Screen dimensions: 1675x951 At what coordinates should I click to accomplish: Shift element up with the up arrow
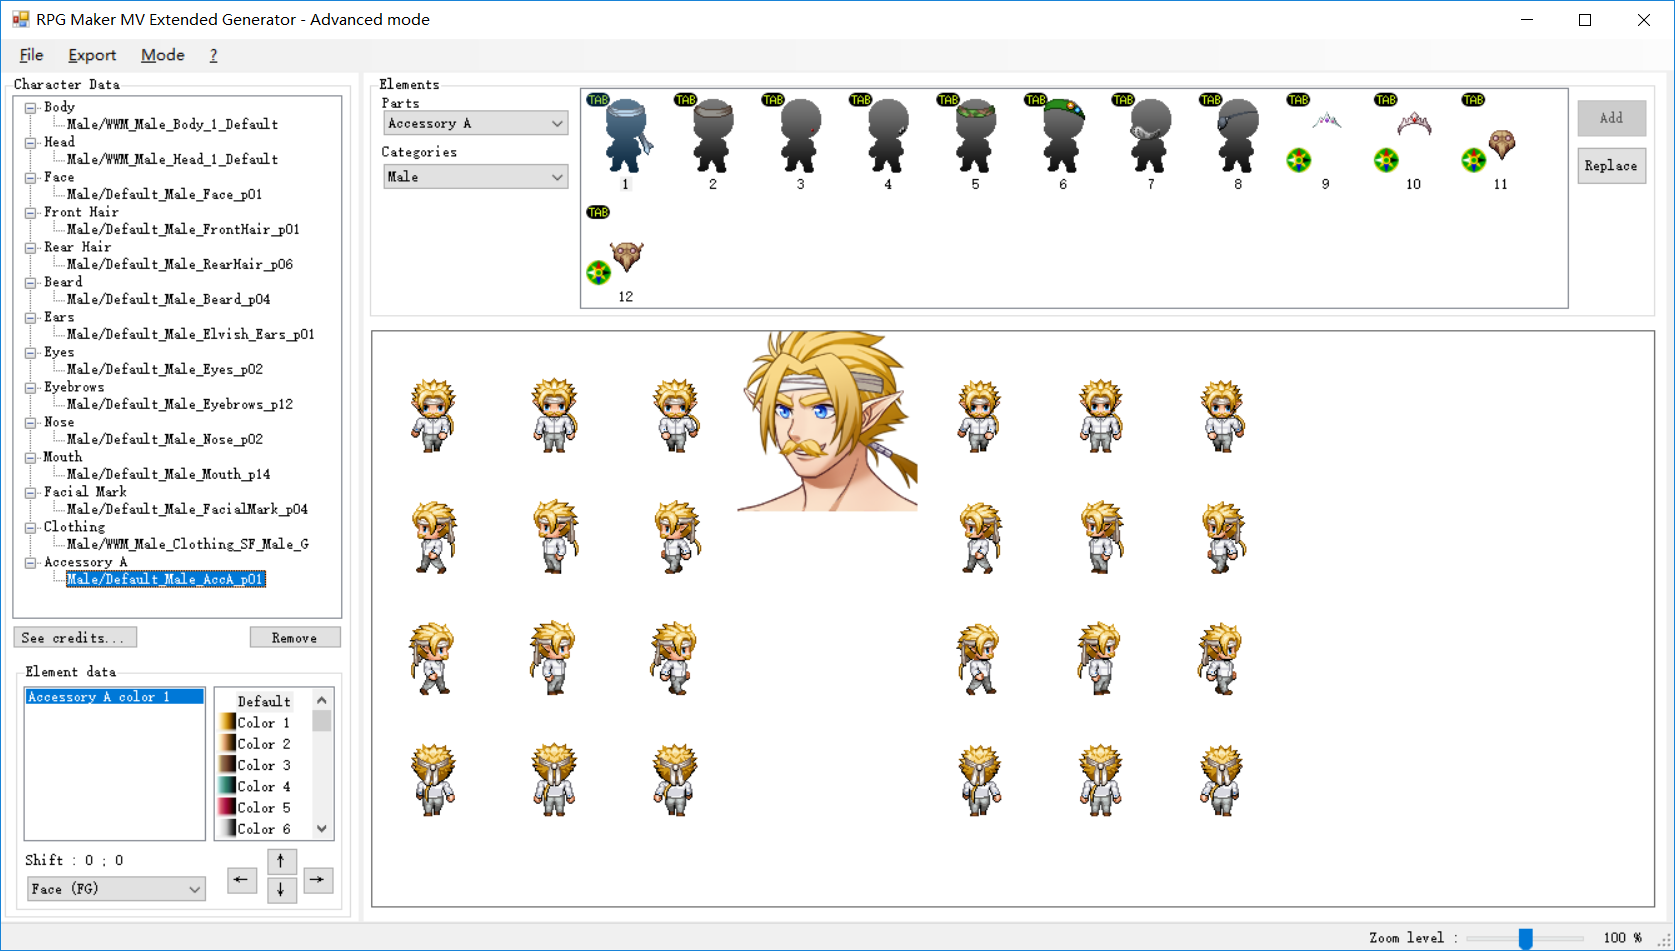coord(281,861)
